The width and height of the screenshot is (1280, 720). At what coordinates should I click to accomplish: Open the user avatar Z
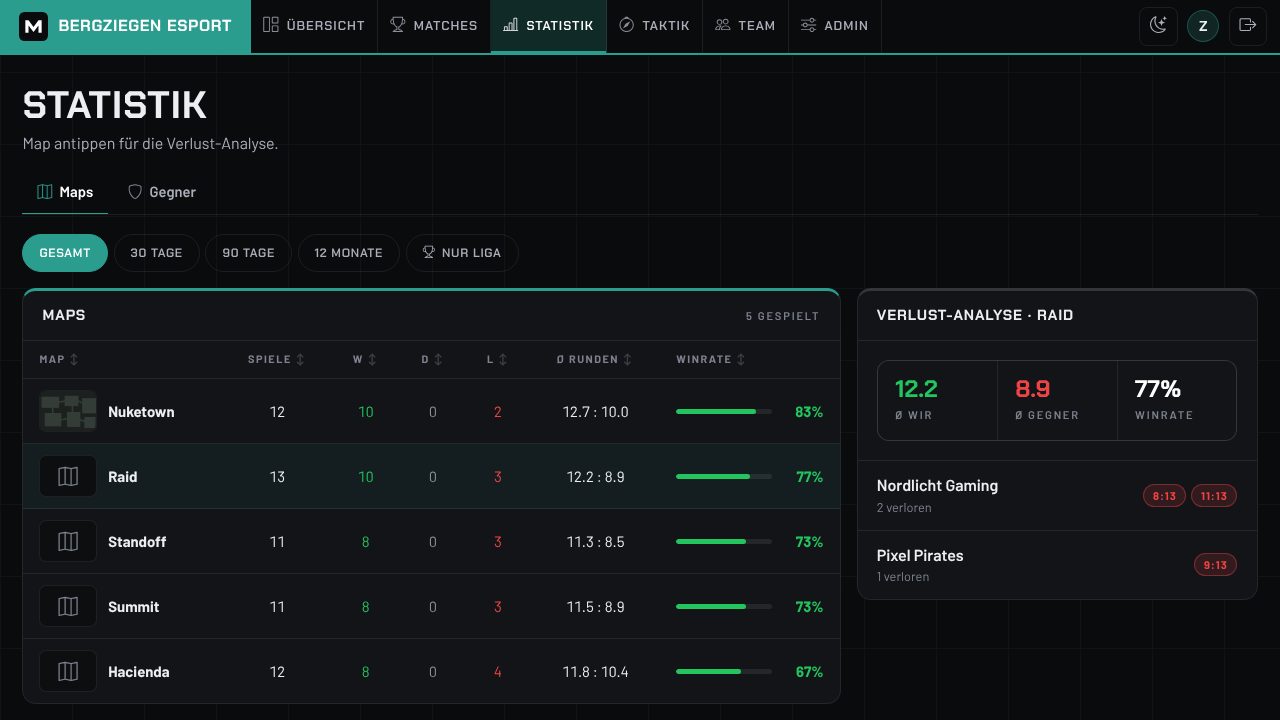click(x=1203, y=26)
